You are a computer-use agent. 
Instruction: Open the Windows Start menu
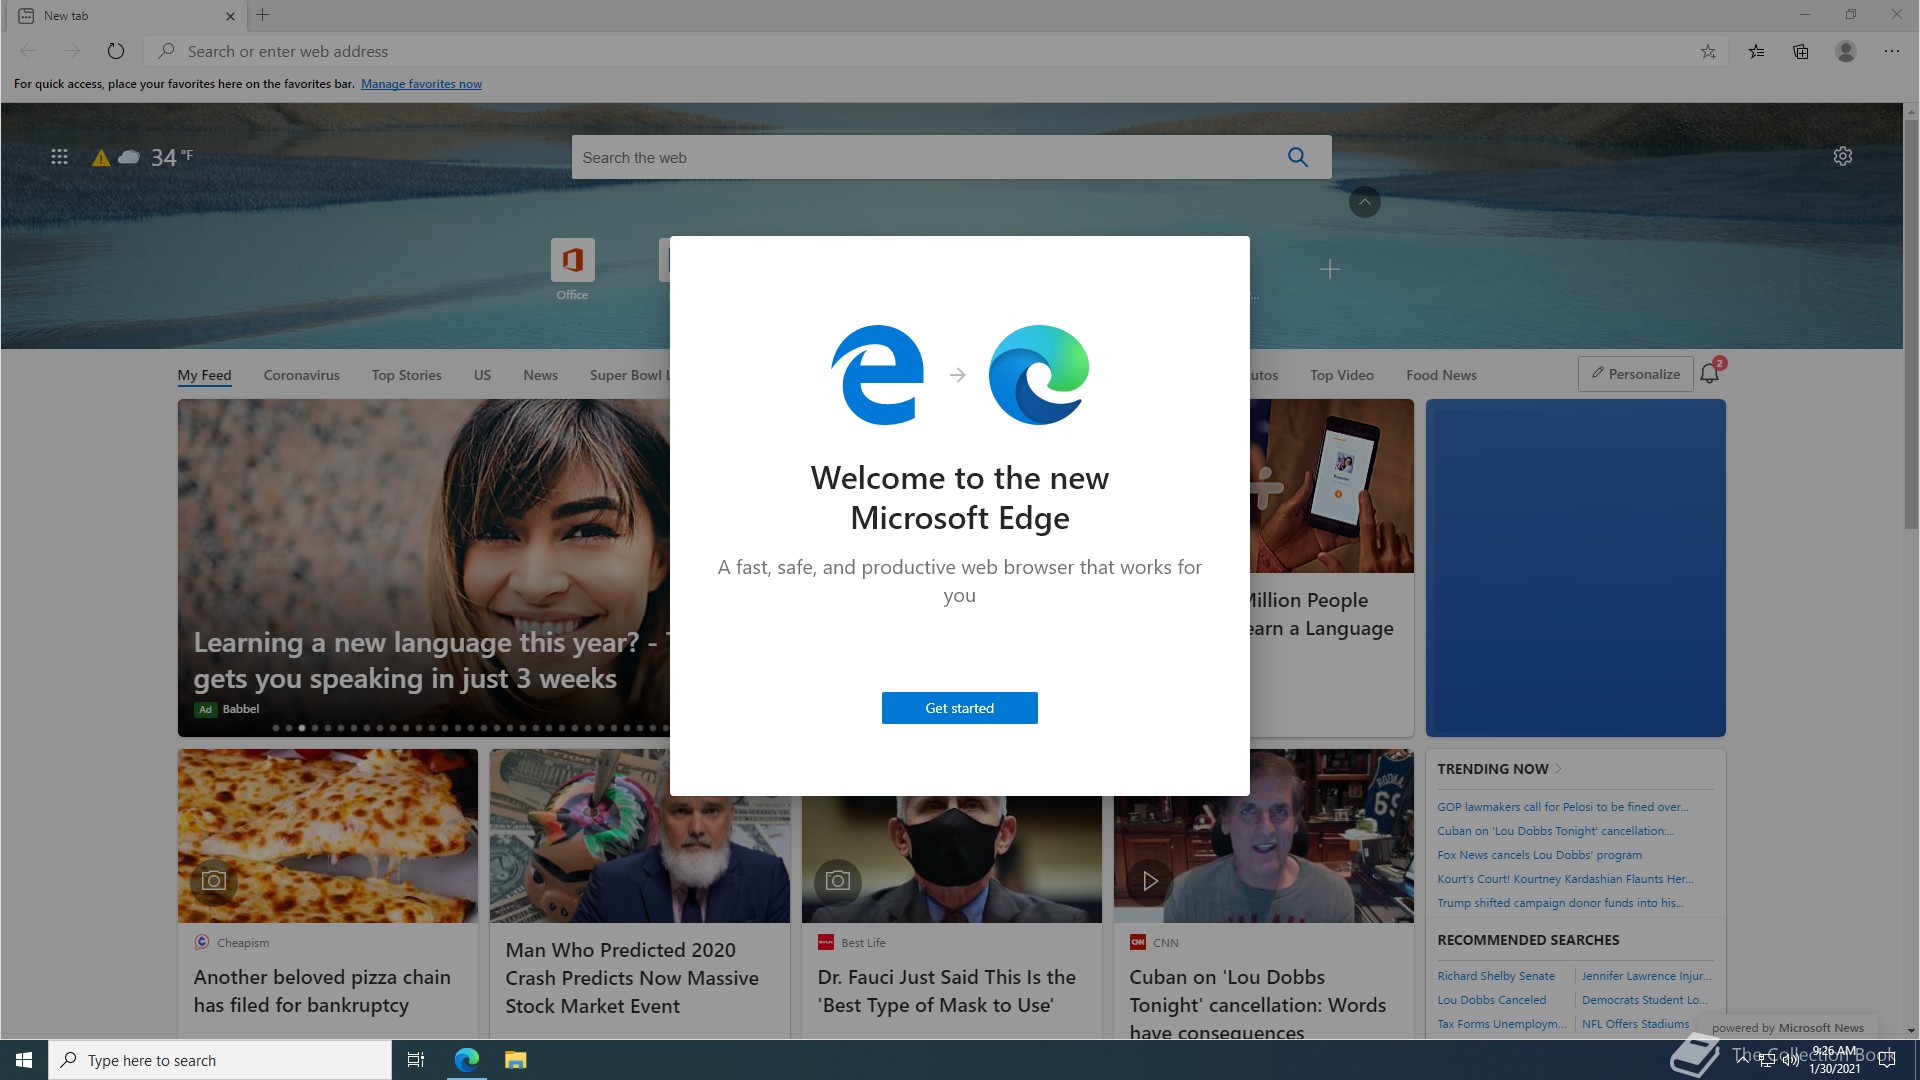click(x=24, y=1060)
